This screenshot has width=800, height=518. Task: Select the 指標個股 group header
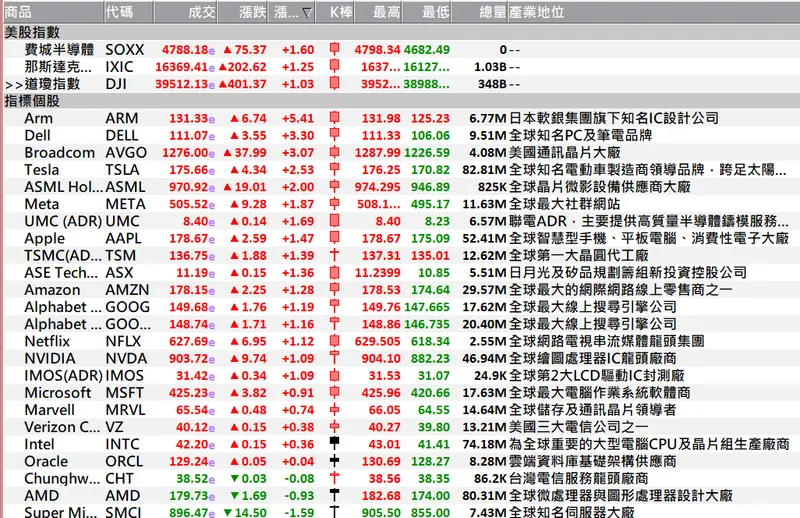[x=32, y=101]
